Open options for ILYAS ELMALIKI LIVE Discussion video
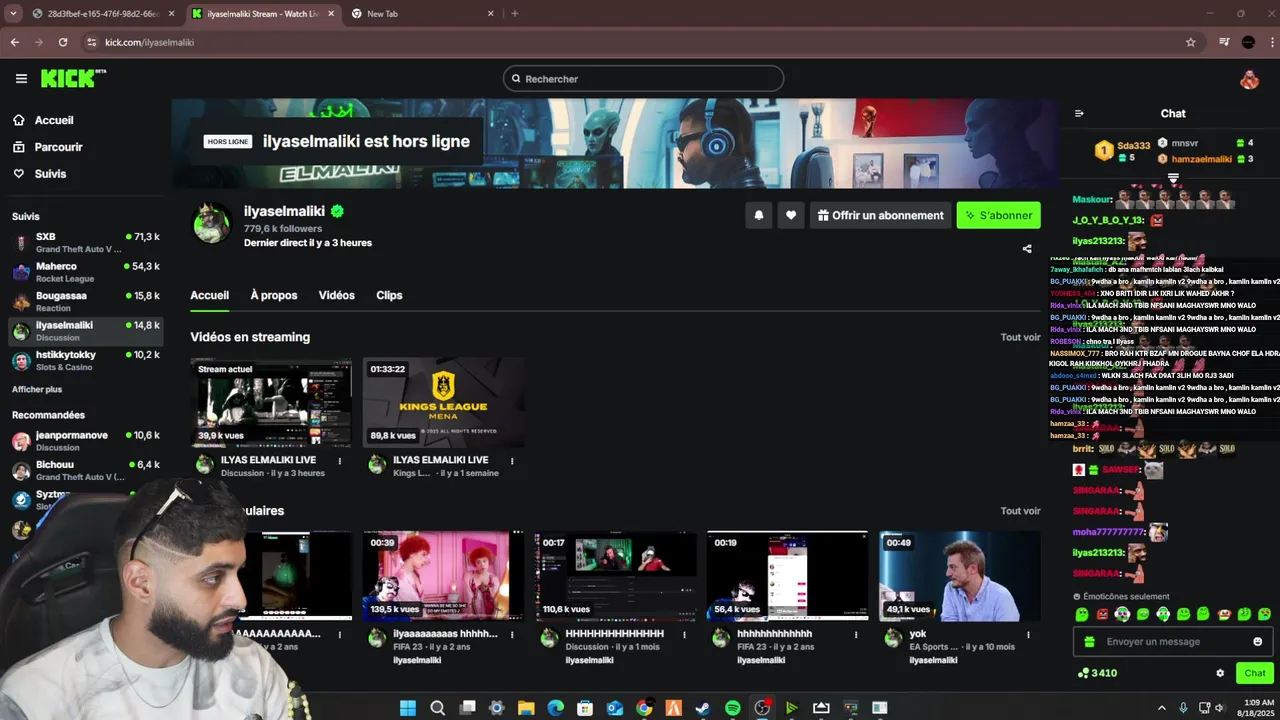 click(x=340, y=461)
